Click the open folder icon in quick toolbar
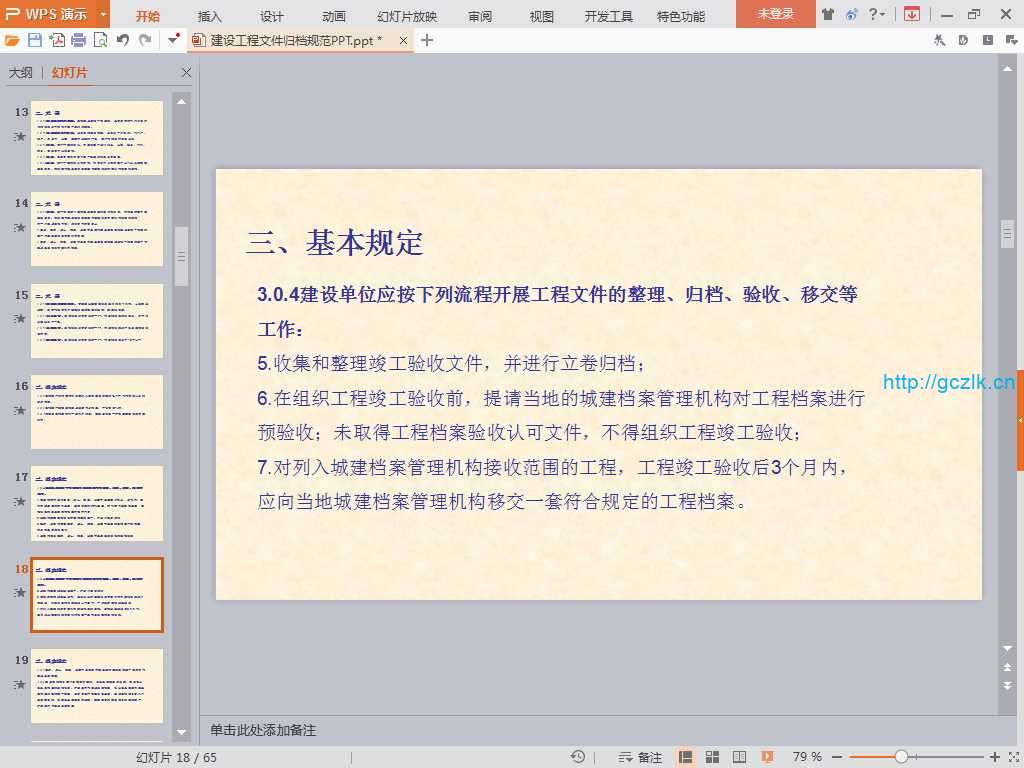Viewport: 1024px width, 768px height. pos(12,40)
